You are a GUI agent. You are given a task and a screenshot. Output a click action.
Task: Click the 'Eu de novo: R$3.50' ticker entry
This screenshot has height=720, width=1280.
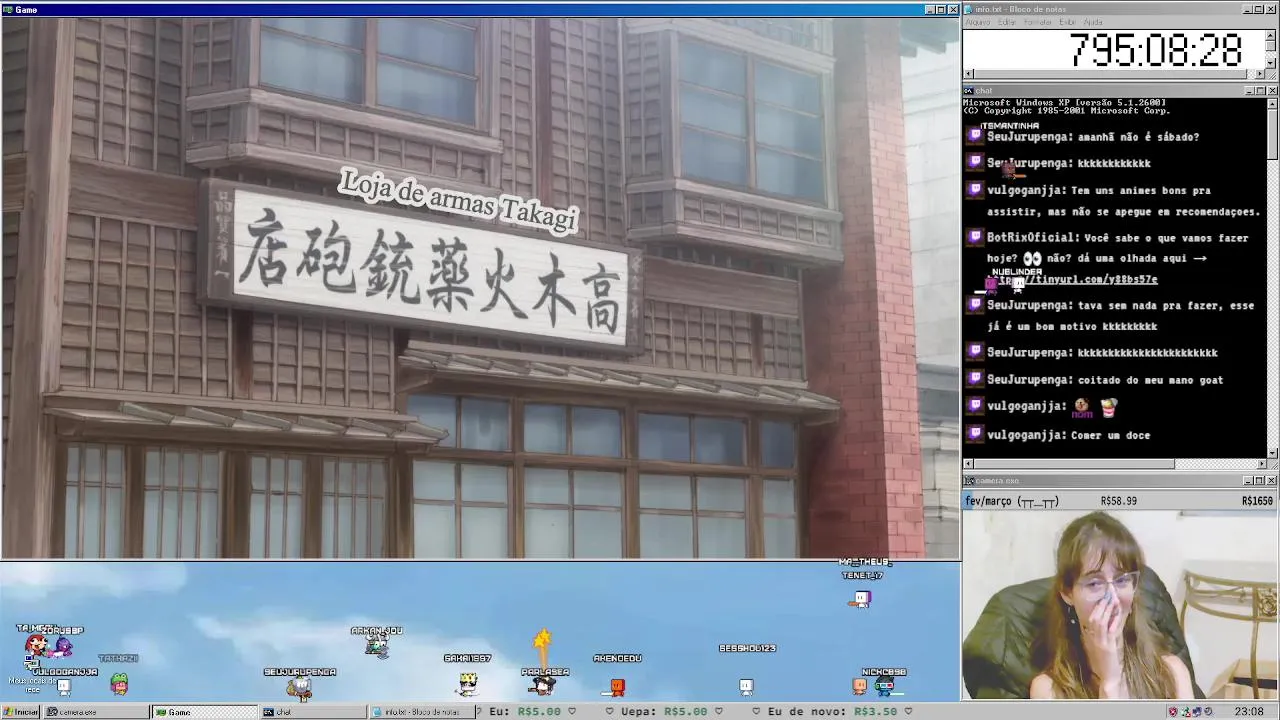coord(832,712)
